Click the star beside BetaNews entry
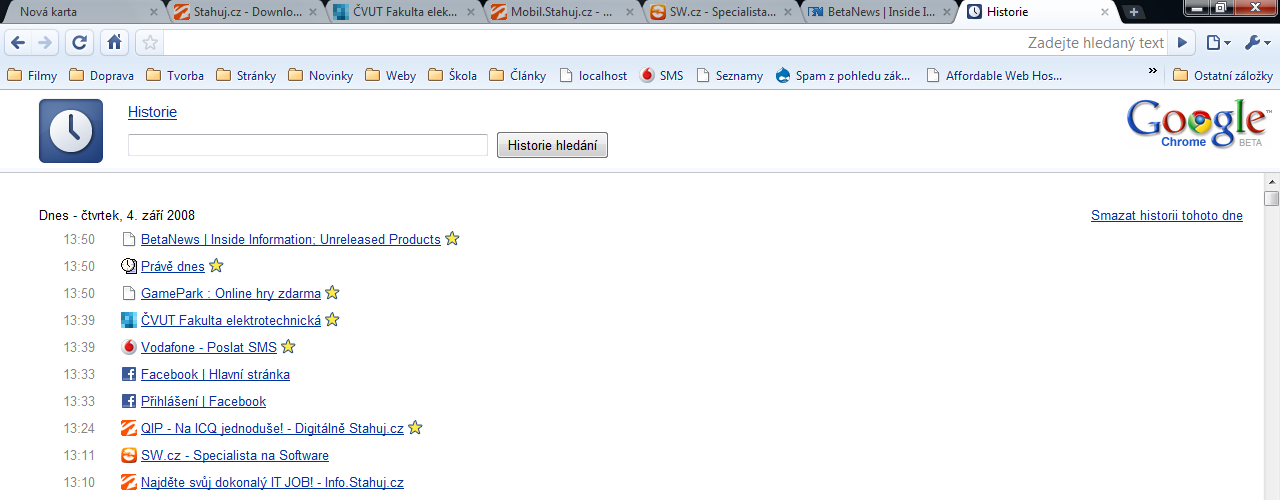 click(x=452, y=239)
